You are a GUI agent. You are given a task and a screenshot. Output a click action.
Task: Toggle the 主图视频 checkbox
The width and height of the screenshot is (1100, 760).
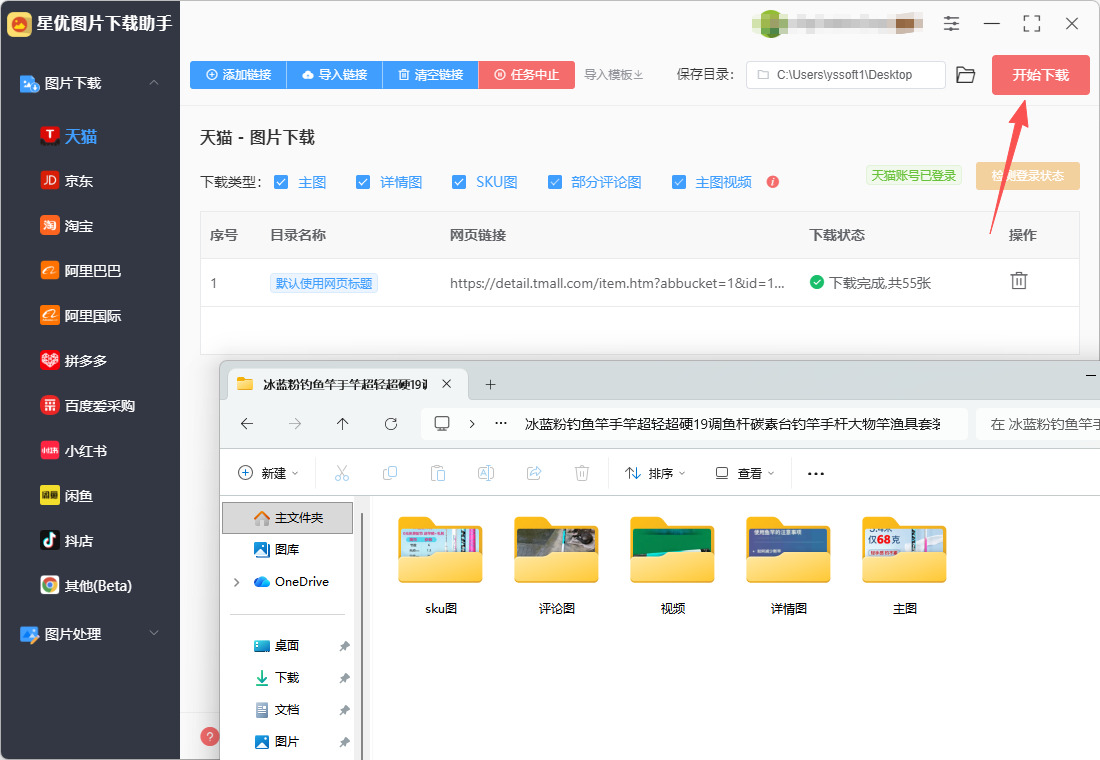click(x=679, y=182)
